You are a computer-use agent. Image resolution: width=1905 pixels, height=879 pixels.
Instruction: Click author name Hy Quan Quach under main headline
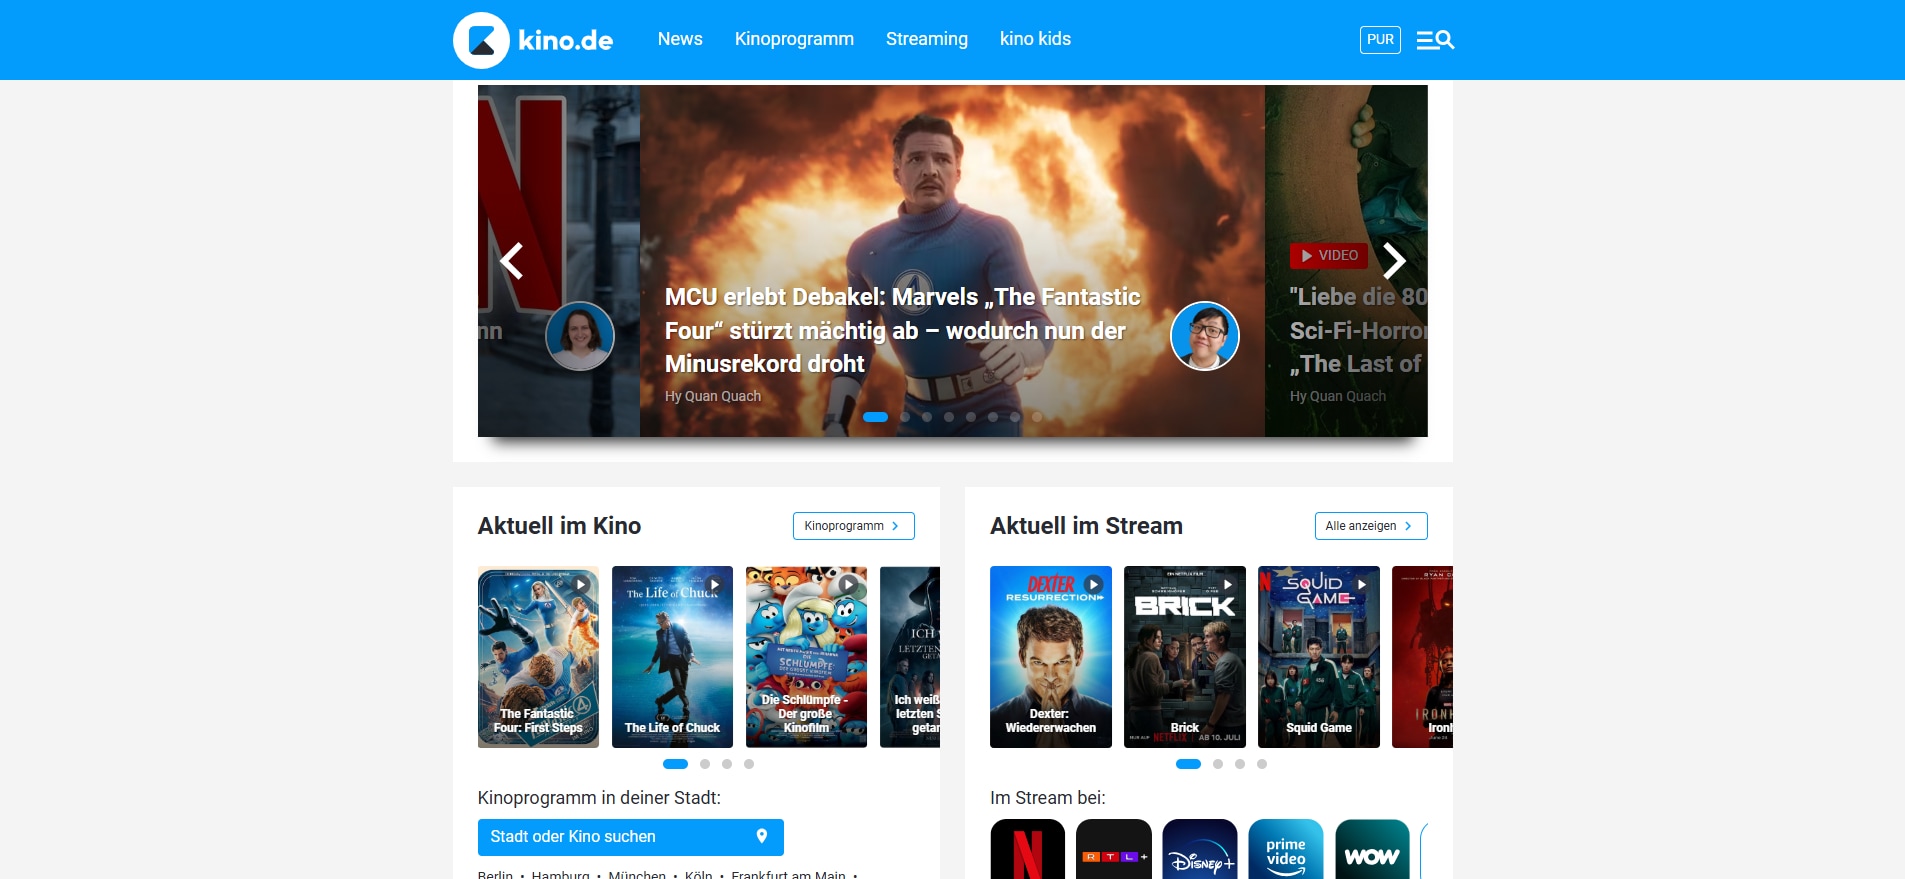(713, 396)
